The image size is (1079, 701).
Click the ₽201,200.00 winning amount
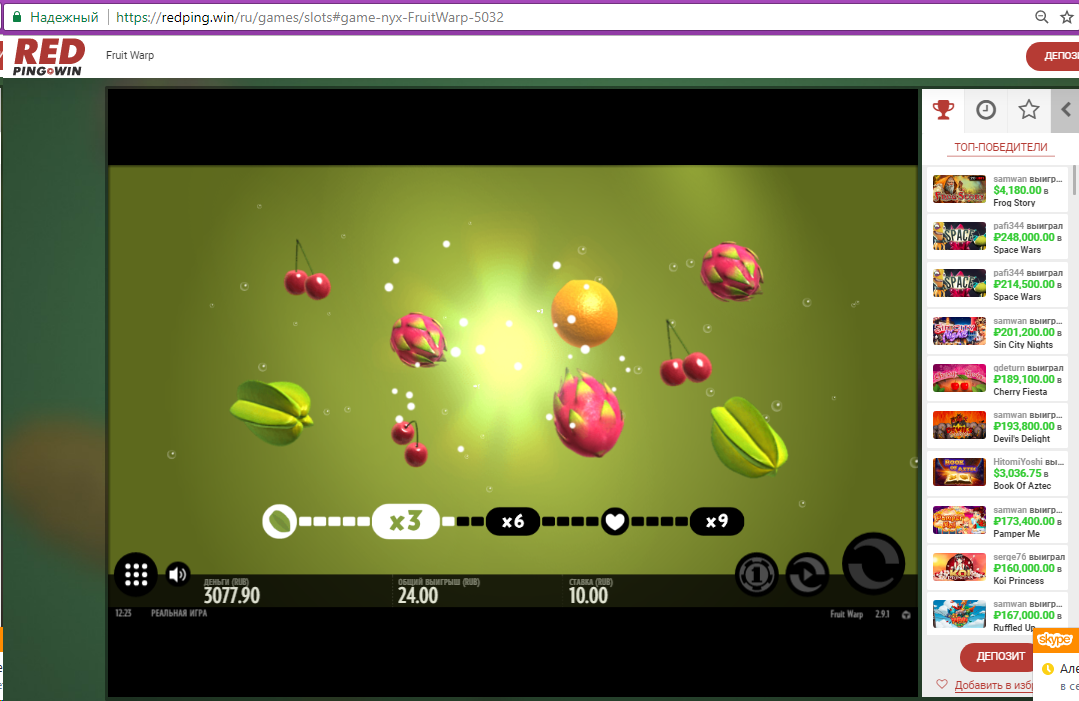pos(1024,332)
